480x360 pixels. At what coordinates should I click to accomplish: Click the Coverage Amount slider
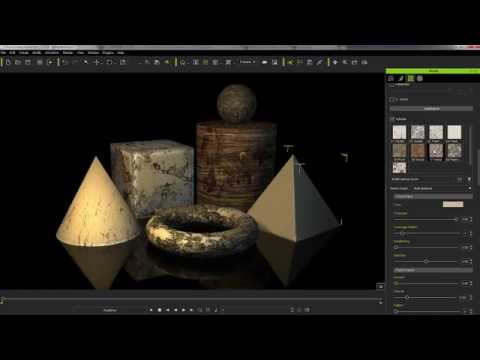tap(427, 233)
